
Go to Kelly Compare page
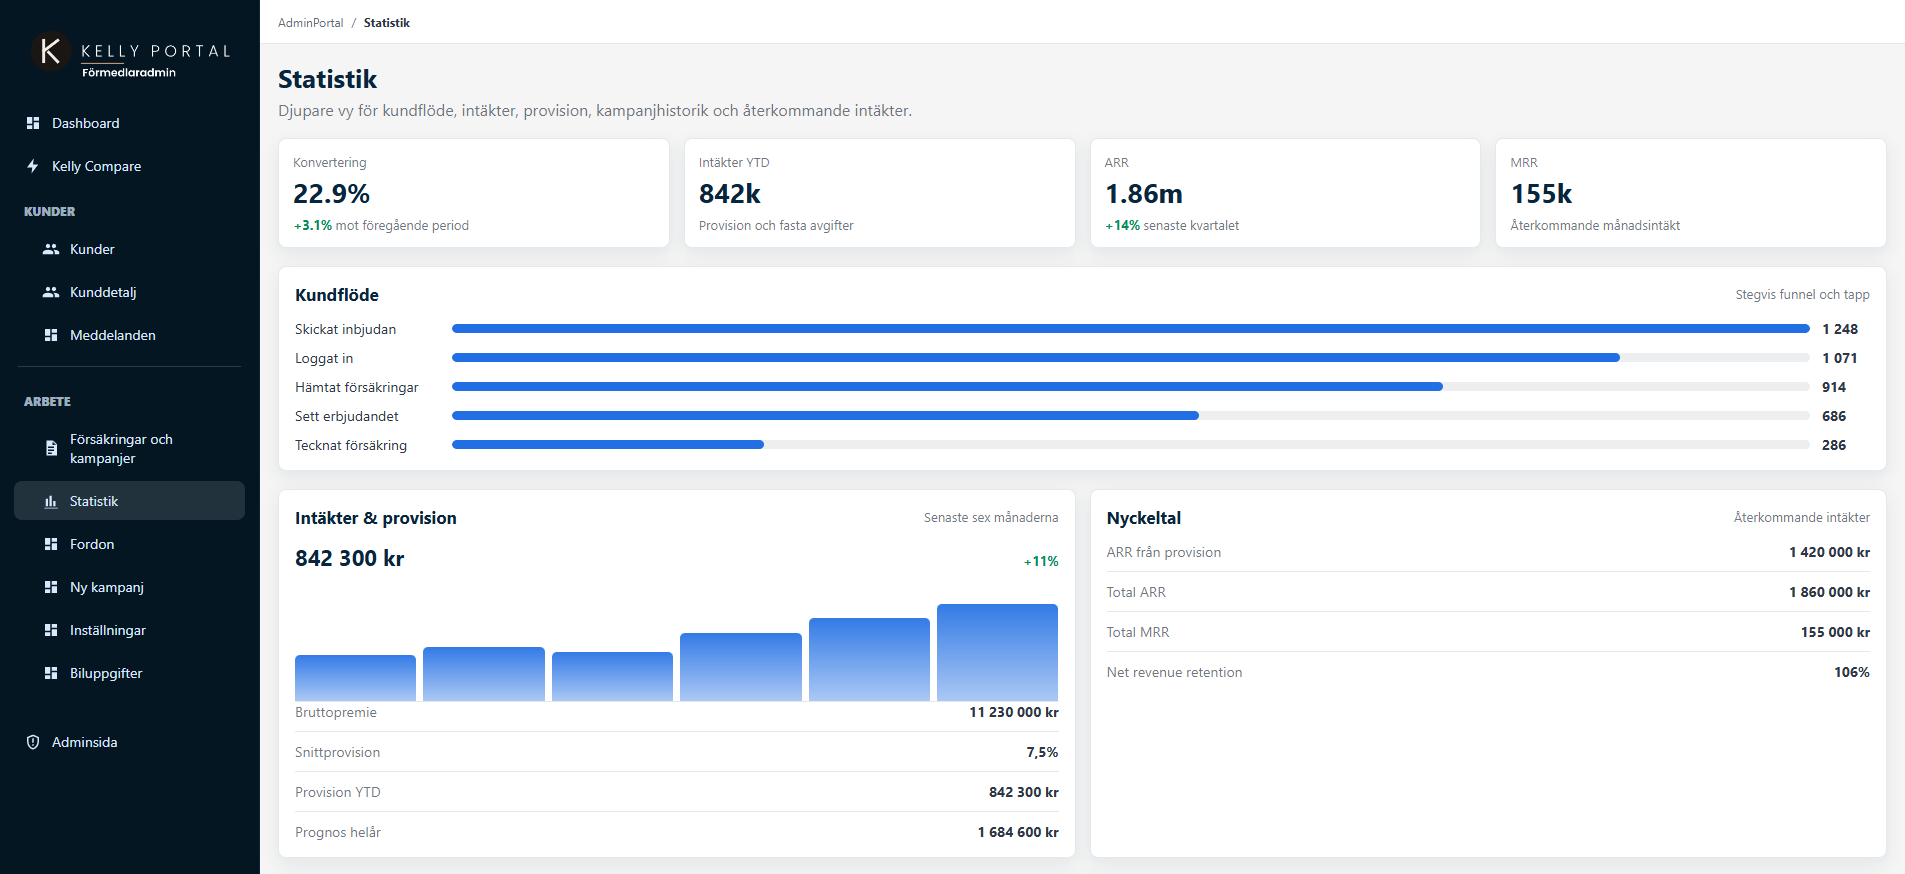(129, 166)
